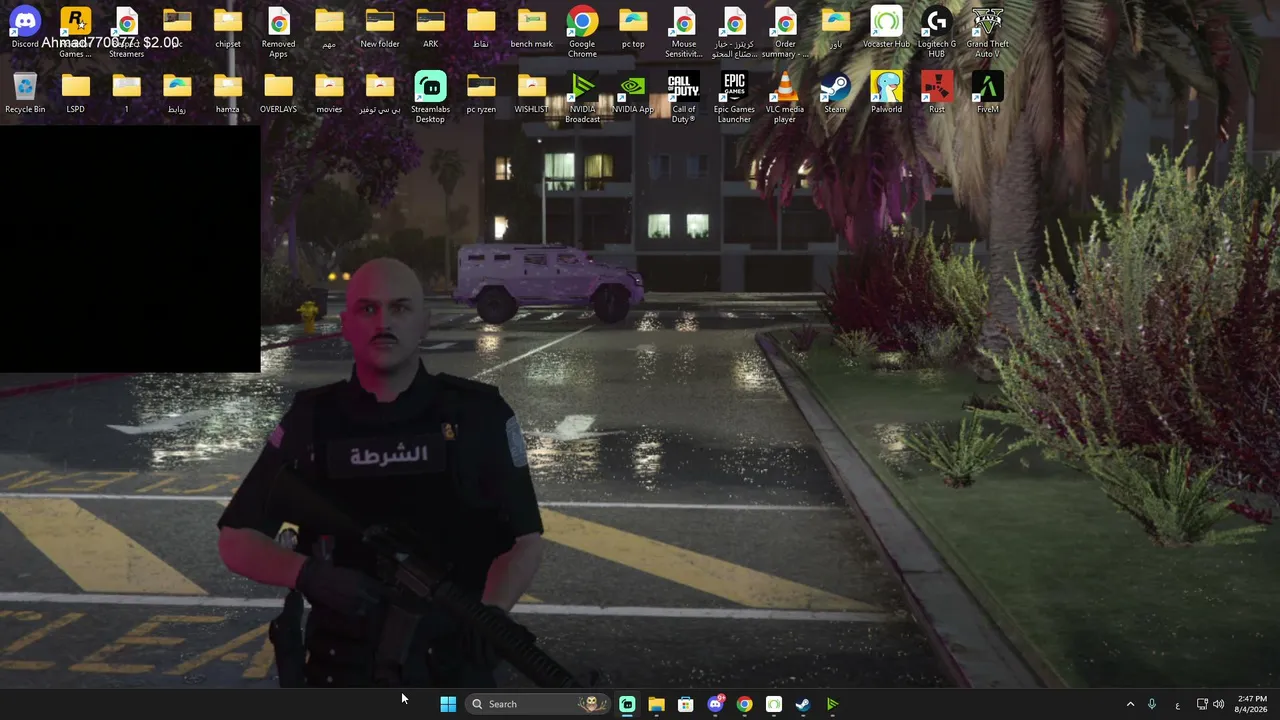1280x720 pixels.
Task: Open Chrome from the taskbar
Action: pos(744,704)
